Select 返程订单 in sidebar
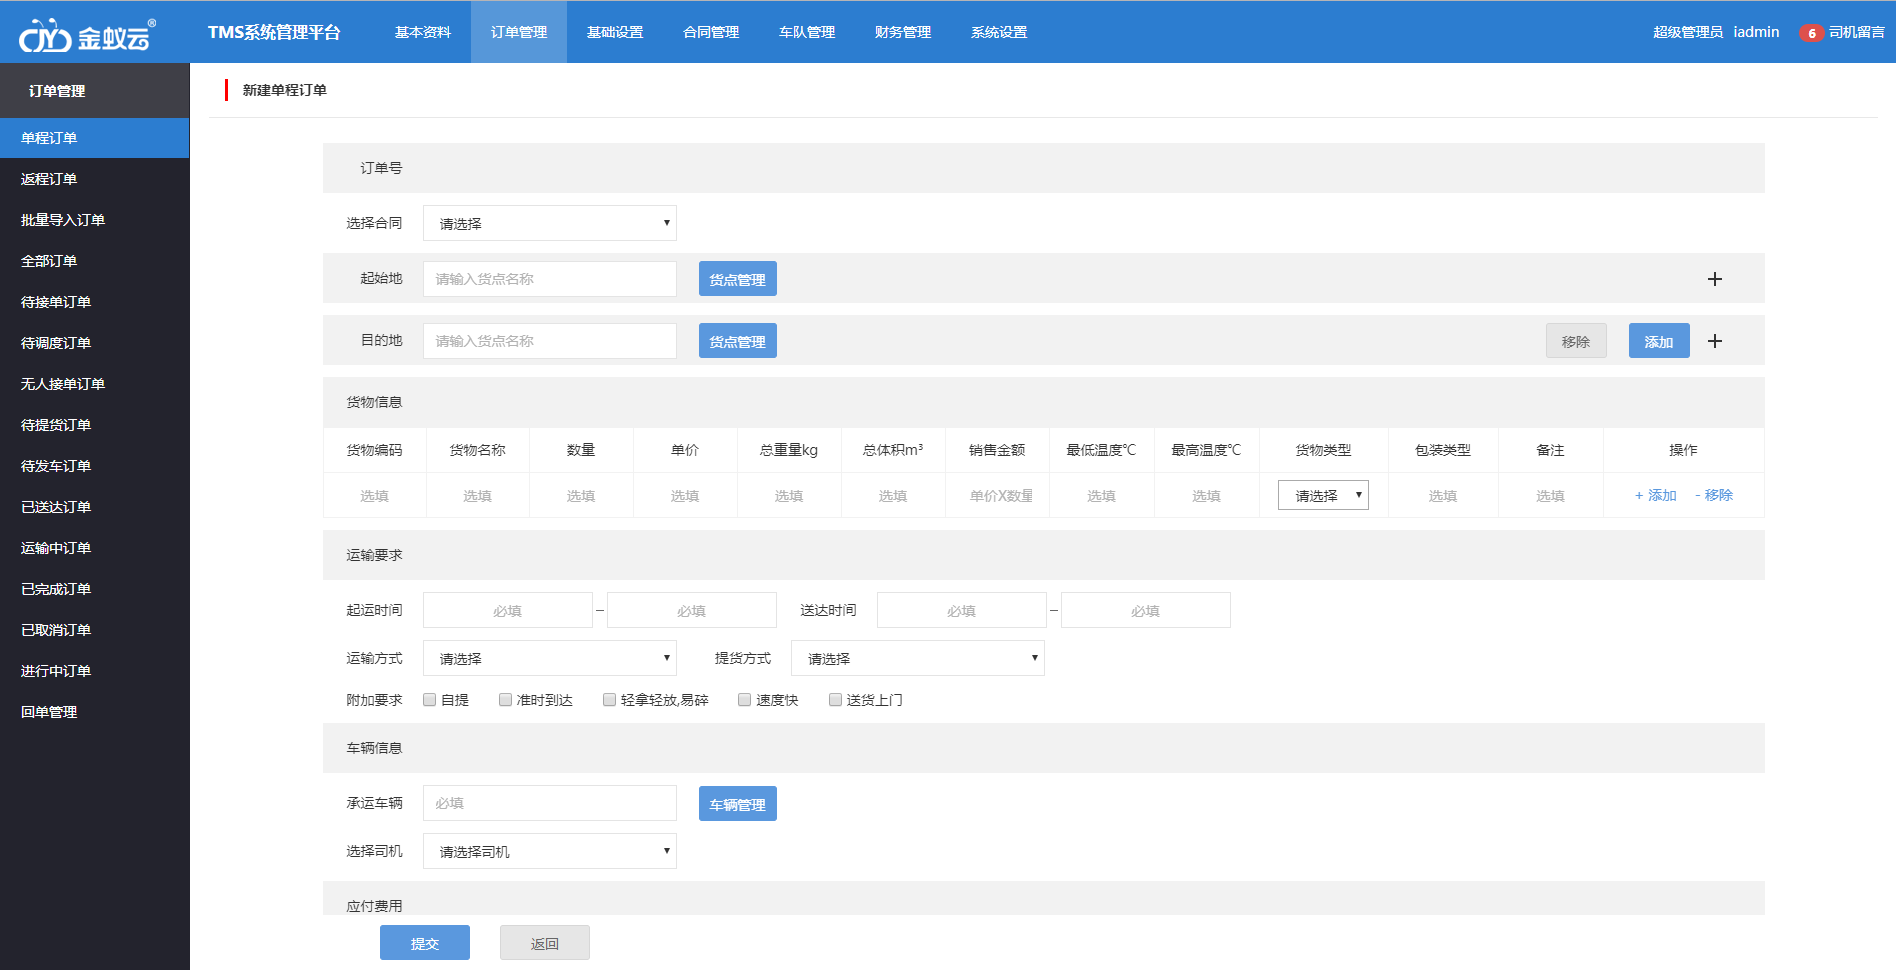This screenshot has height=970, width=1896. (x=95, y=179)
